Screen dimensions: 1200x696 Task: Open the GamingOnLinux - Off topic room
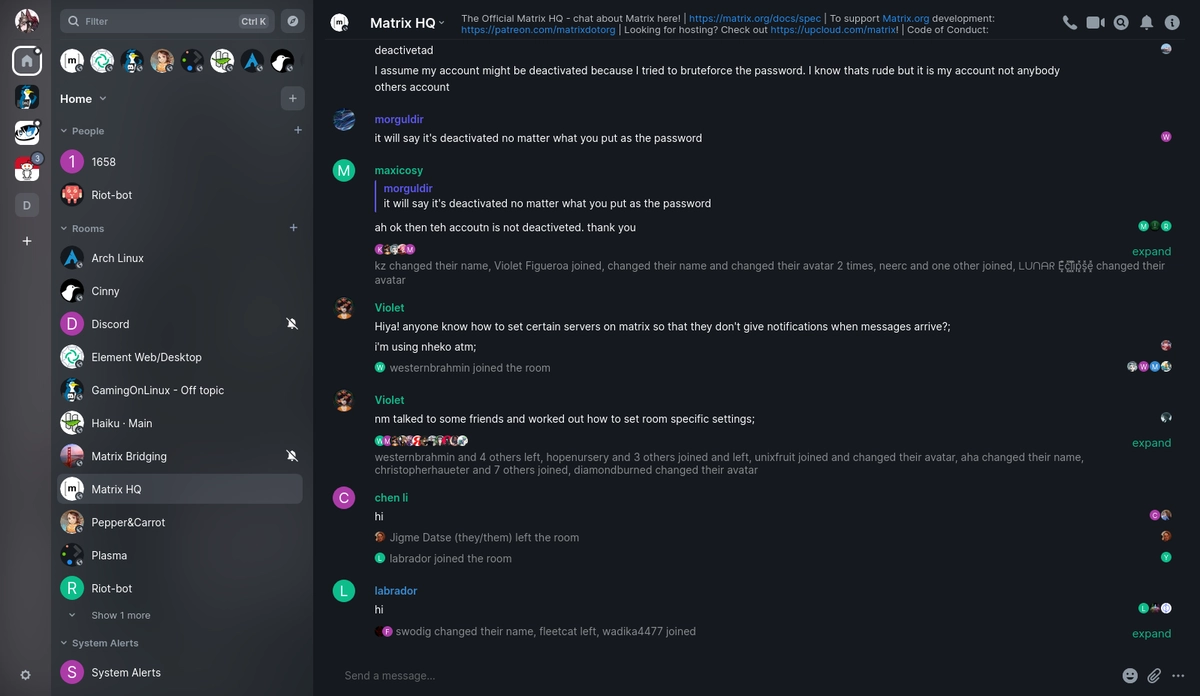[x=155, y=390]
